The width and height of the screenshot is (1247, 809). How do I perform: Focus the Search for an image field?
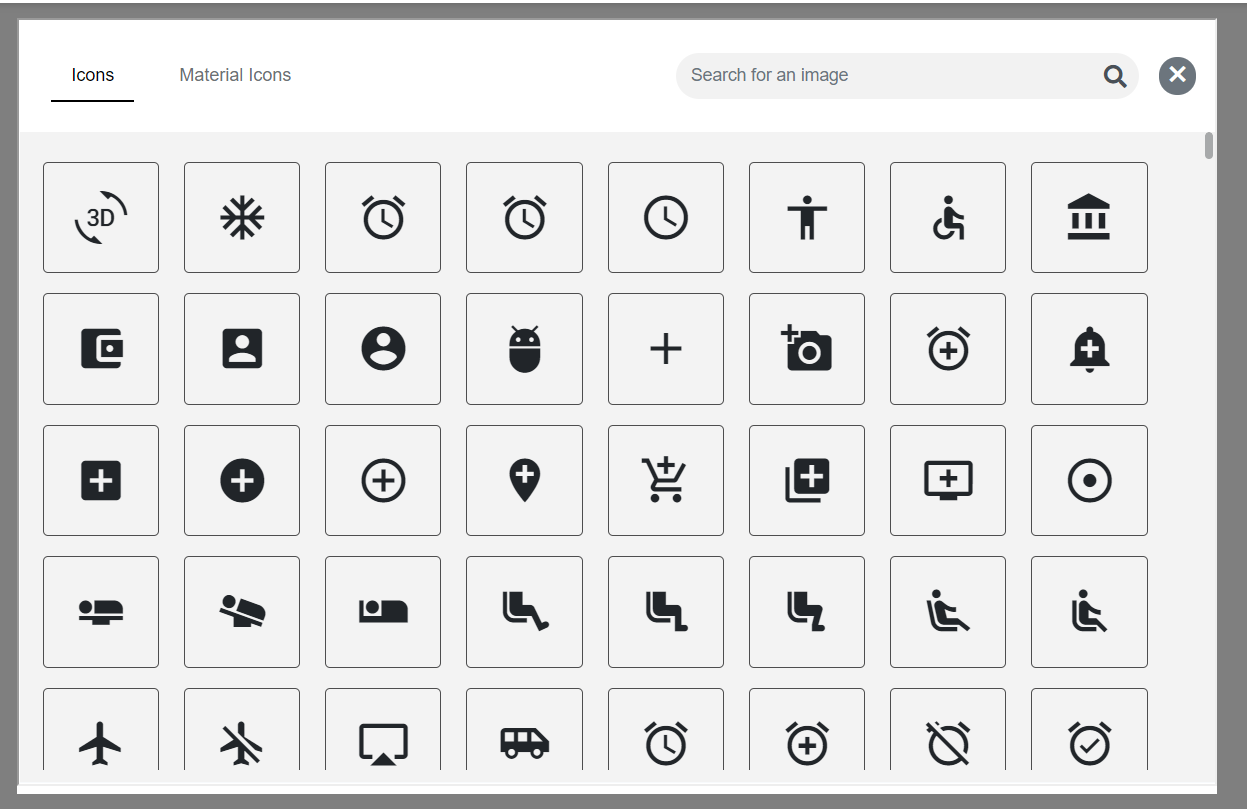(890, 75)
